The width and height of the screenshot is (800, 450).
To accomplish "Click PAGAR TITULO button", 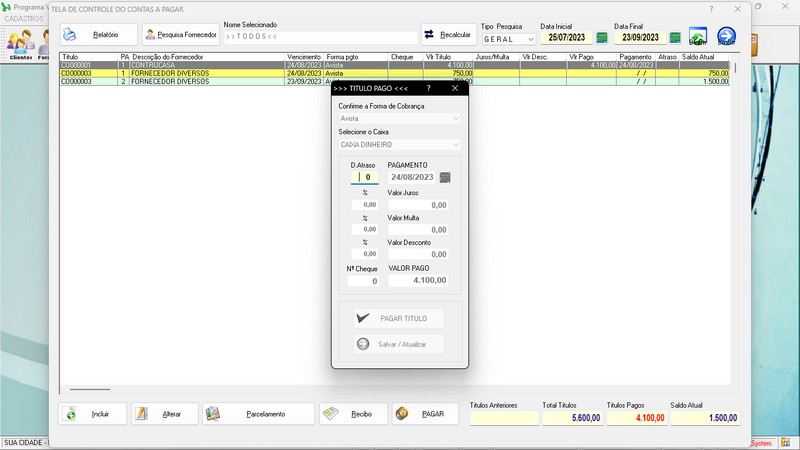I will 398,318.
